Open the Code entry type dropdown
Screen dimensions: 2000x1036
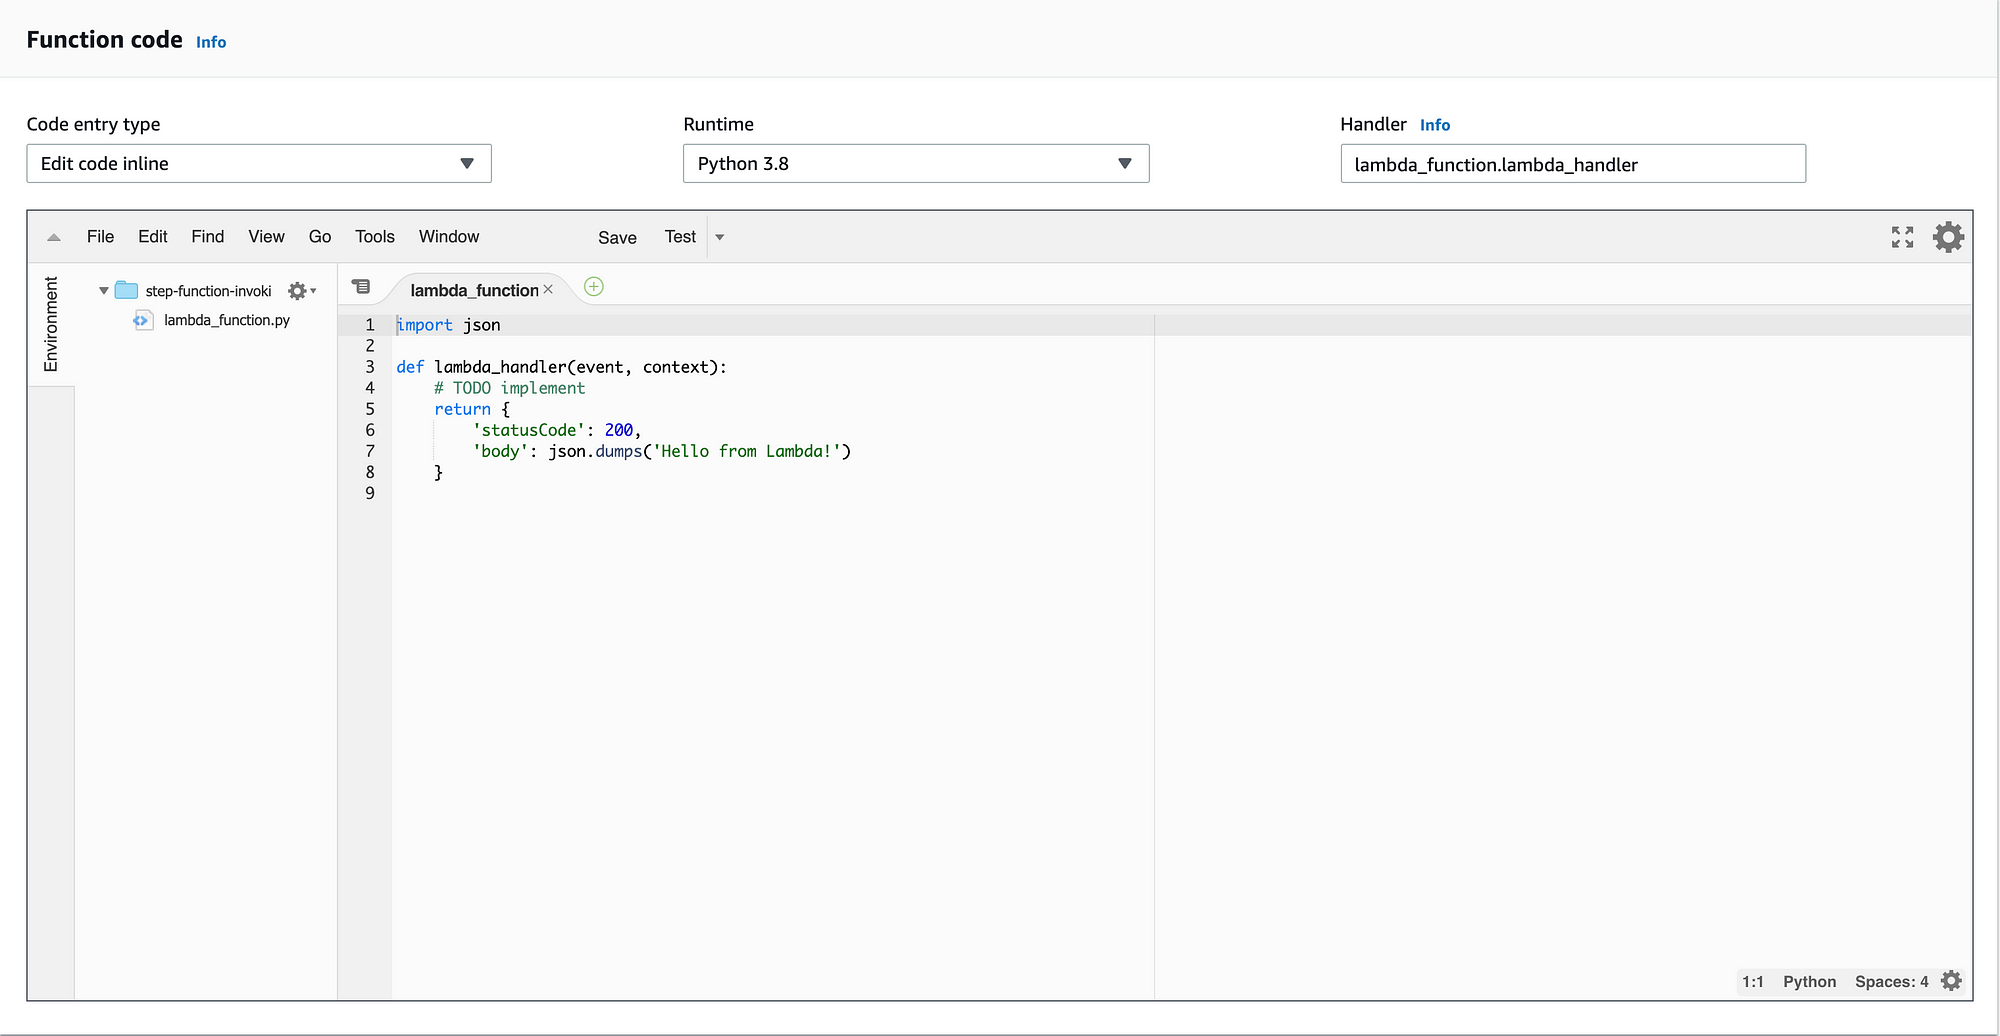pyautogui.click(x=259, y=163)
